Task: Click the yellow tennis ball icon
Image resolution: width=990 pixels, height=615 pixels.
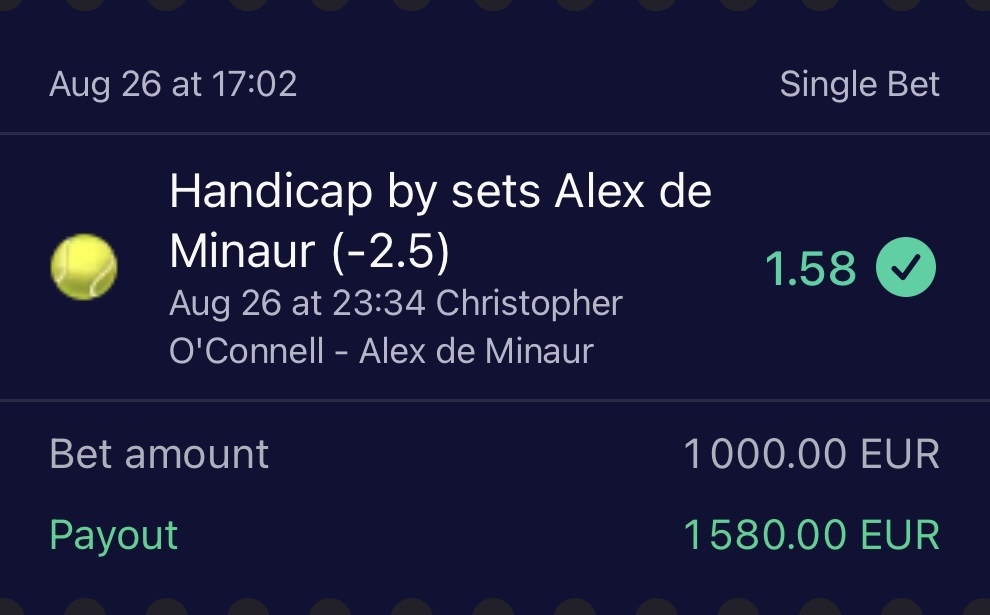Action: [x=84, y=267]
